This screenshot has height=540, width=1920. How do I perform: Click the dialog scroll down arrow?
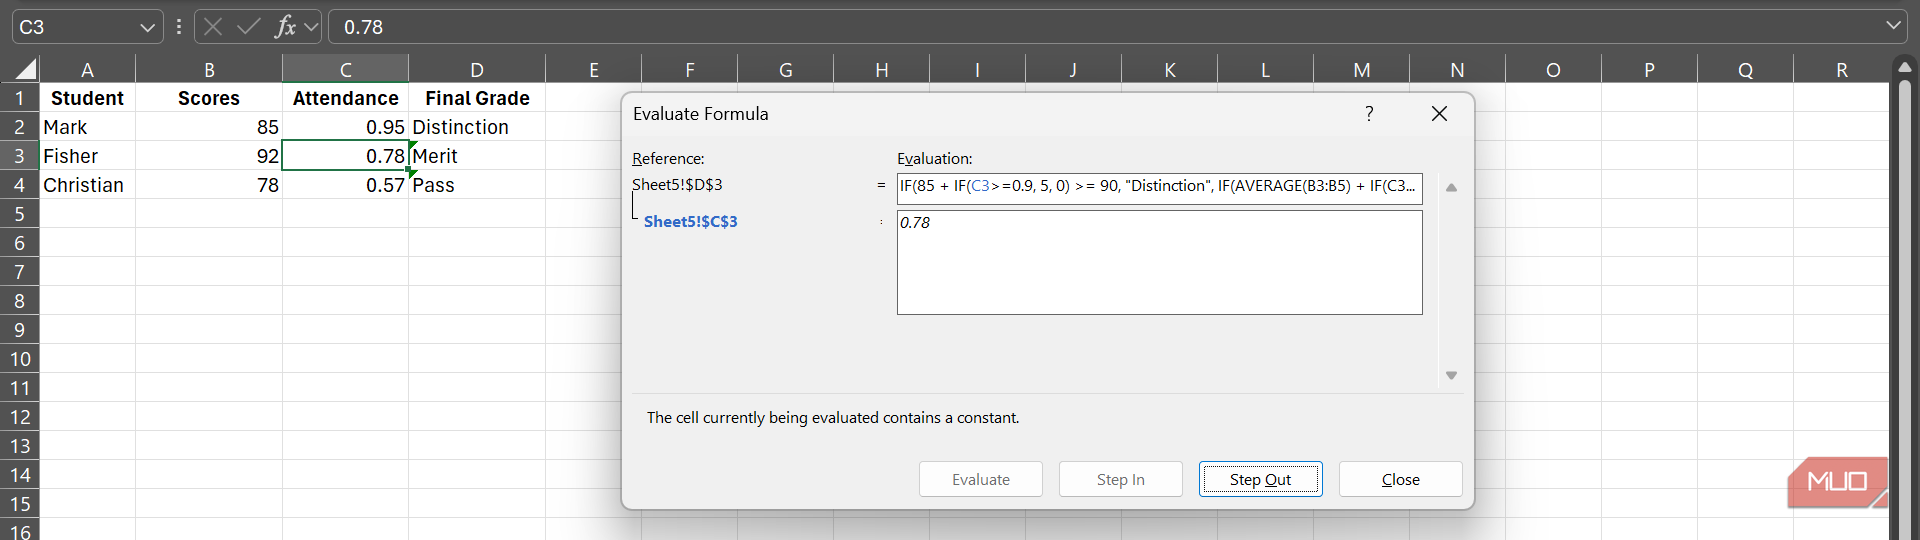(x=1451, y=375)
